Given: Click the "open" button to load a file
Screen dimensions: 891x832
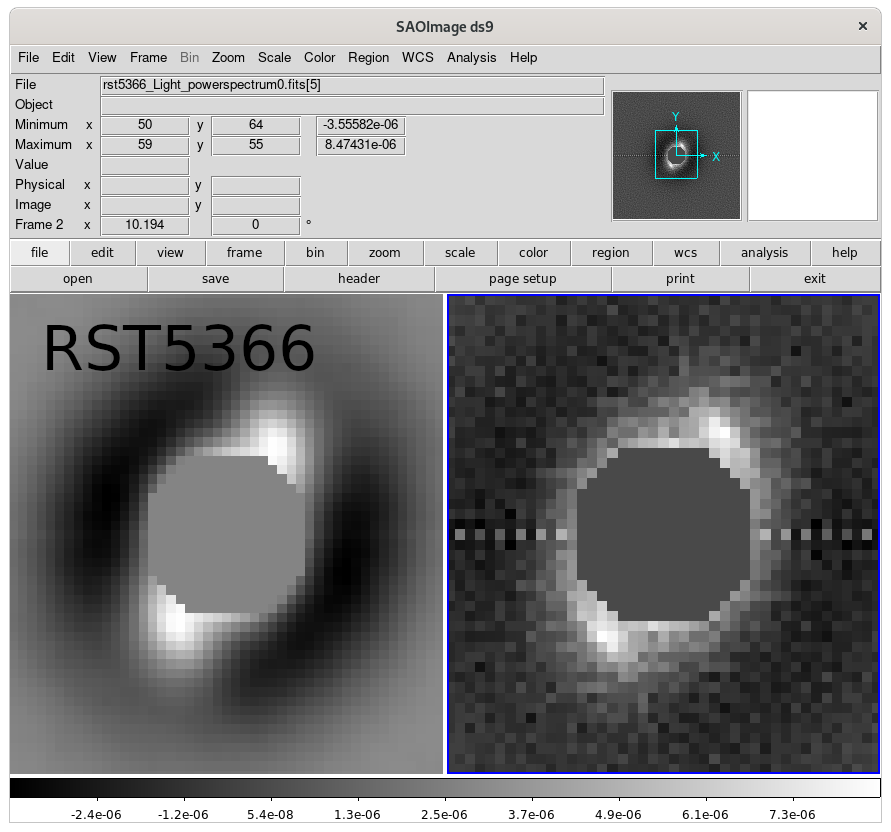Looking at the screenshot, I should (x=77, y=278).
